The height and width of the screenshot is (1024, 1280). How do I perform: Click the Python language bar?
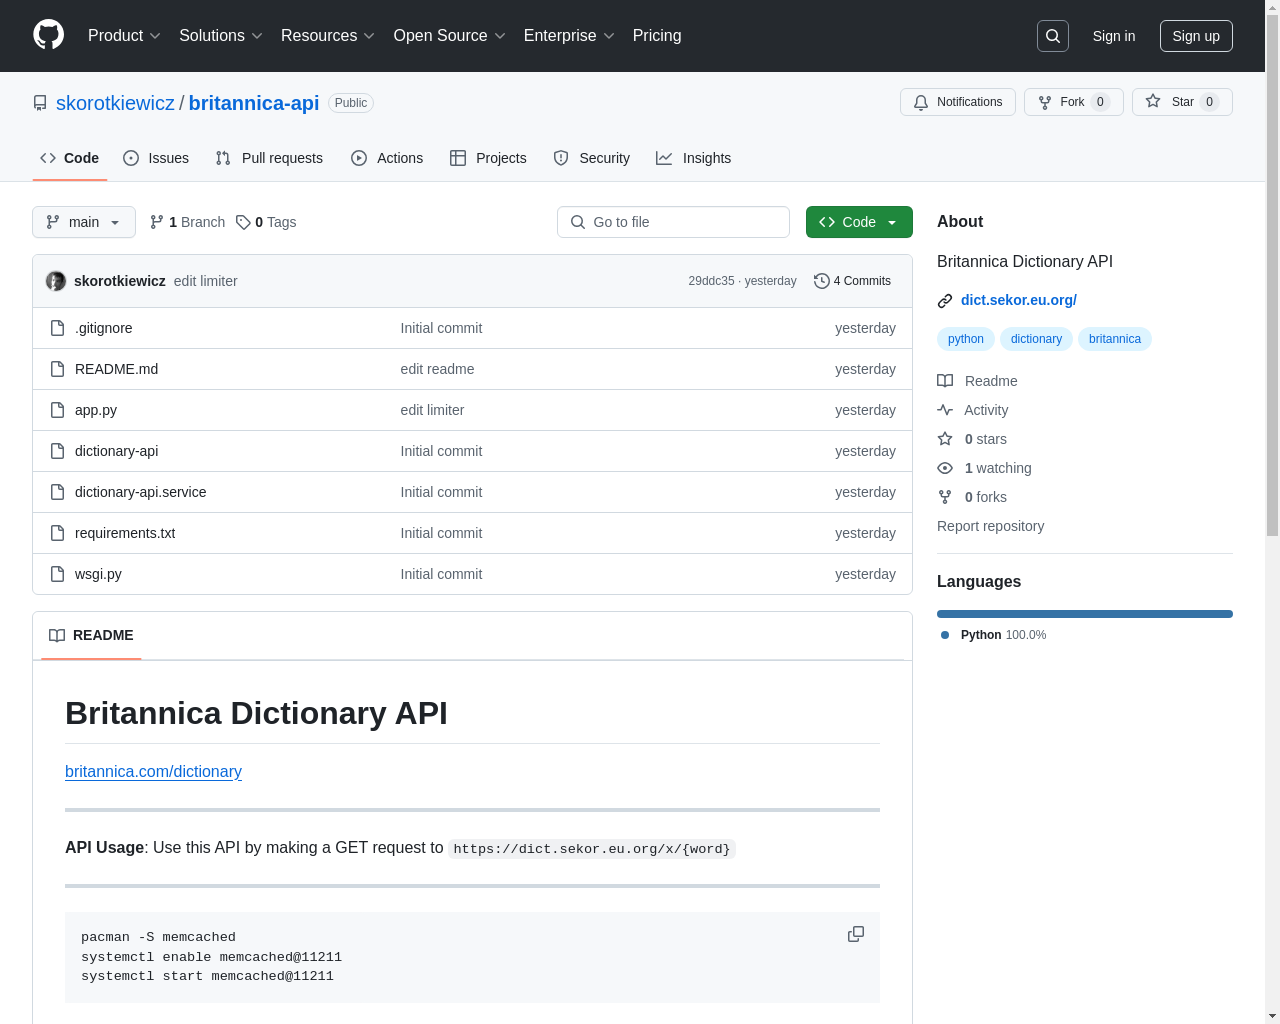1085,614
